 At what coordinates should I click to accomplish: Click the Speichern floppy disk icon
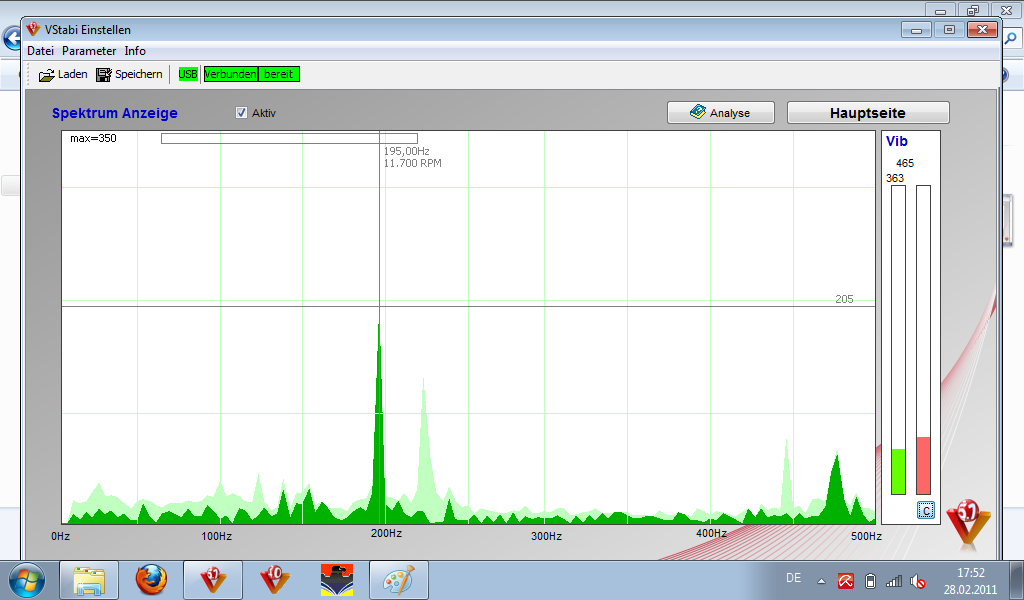(x=104, y=75)
